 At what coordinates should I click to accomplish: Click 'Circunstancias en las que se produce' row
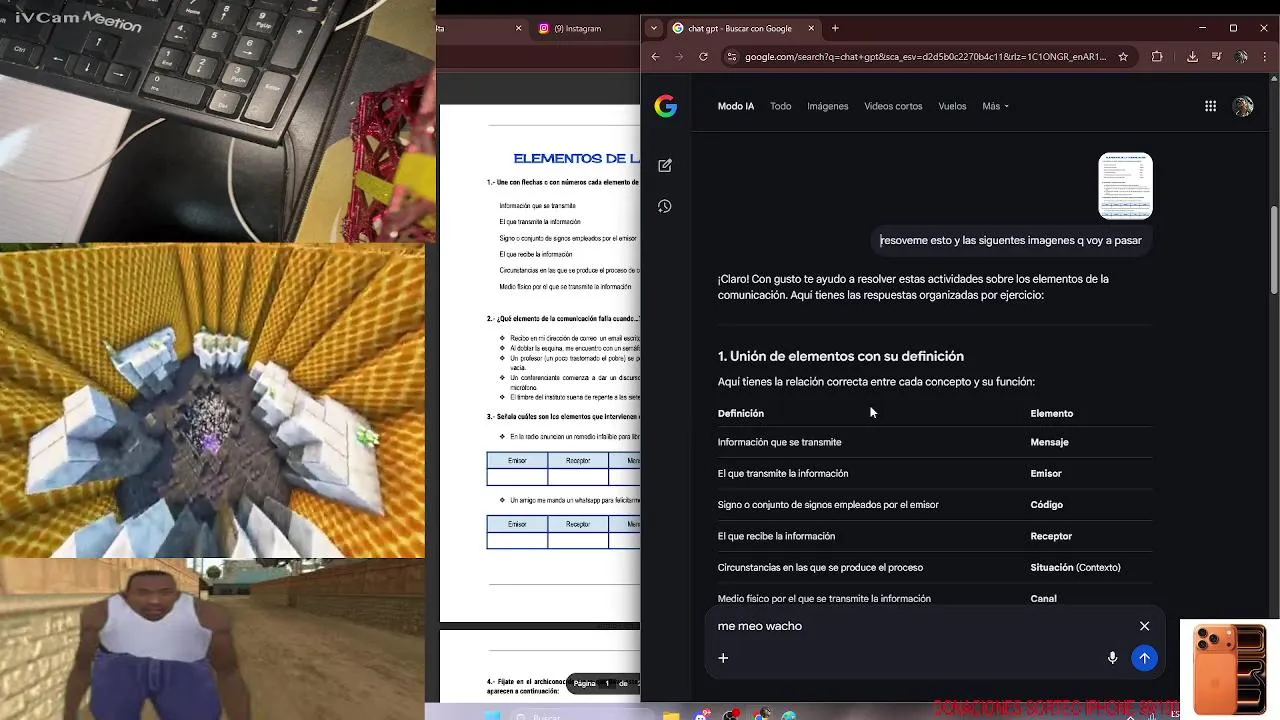point(820,567)
